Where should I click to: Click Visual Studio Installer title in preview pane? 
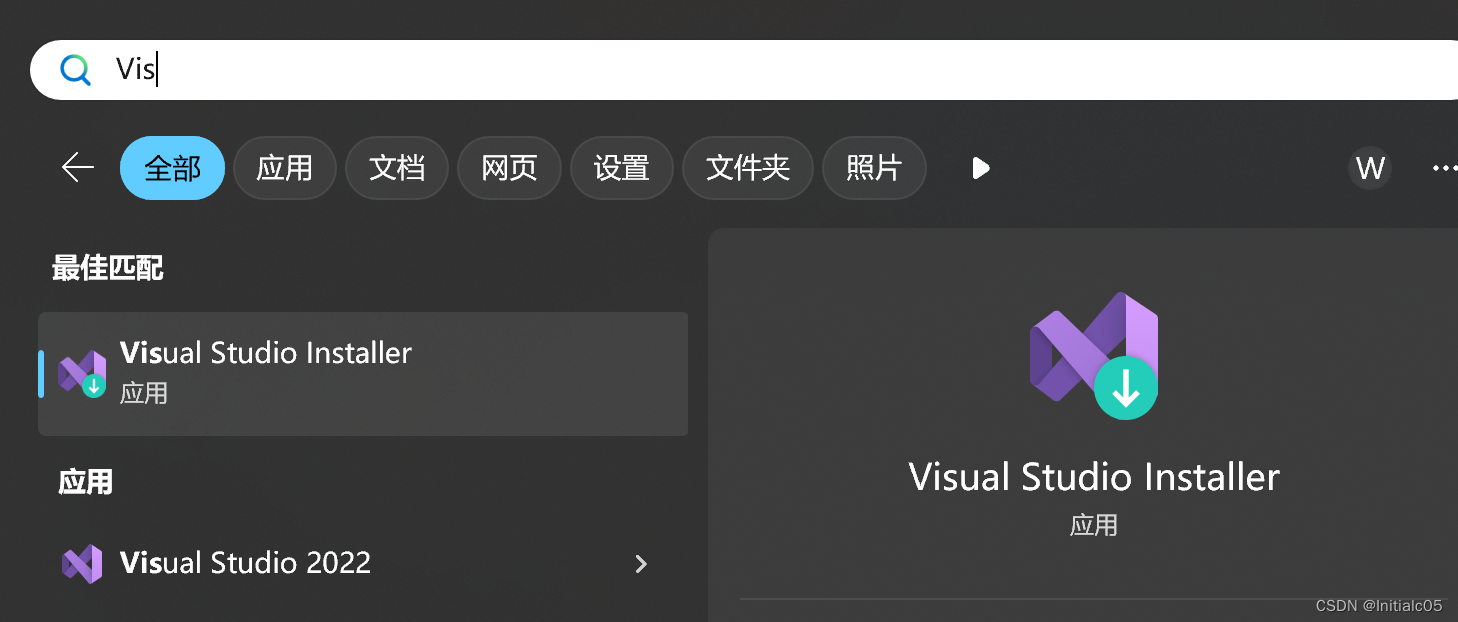[x=1094, y=477]
